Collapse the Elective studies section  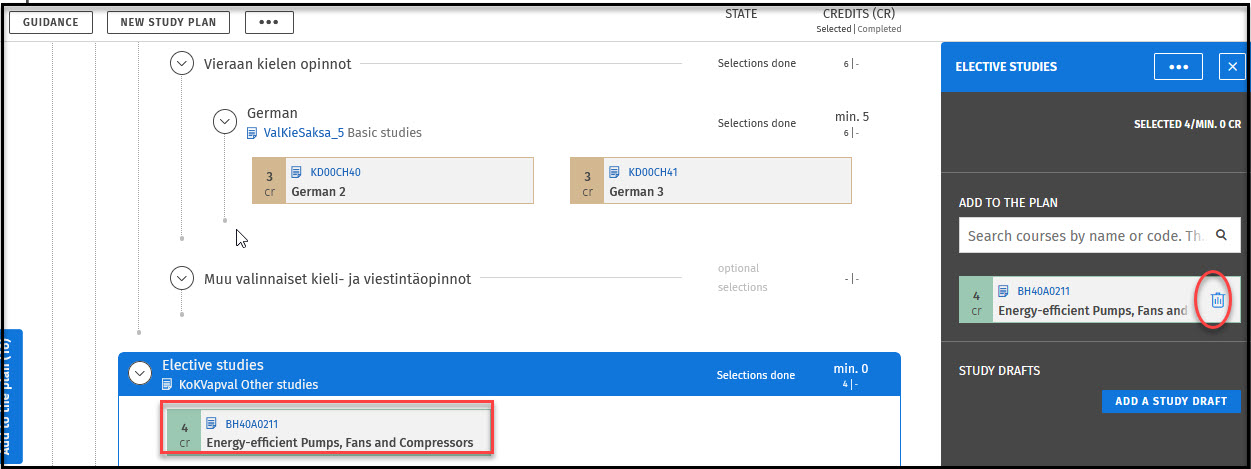(x=139, y=374)
